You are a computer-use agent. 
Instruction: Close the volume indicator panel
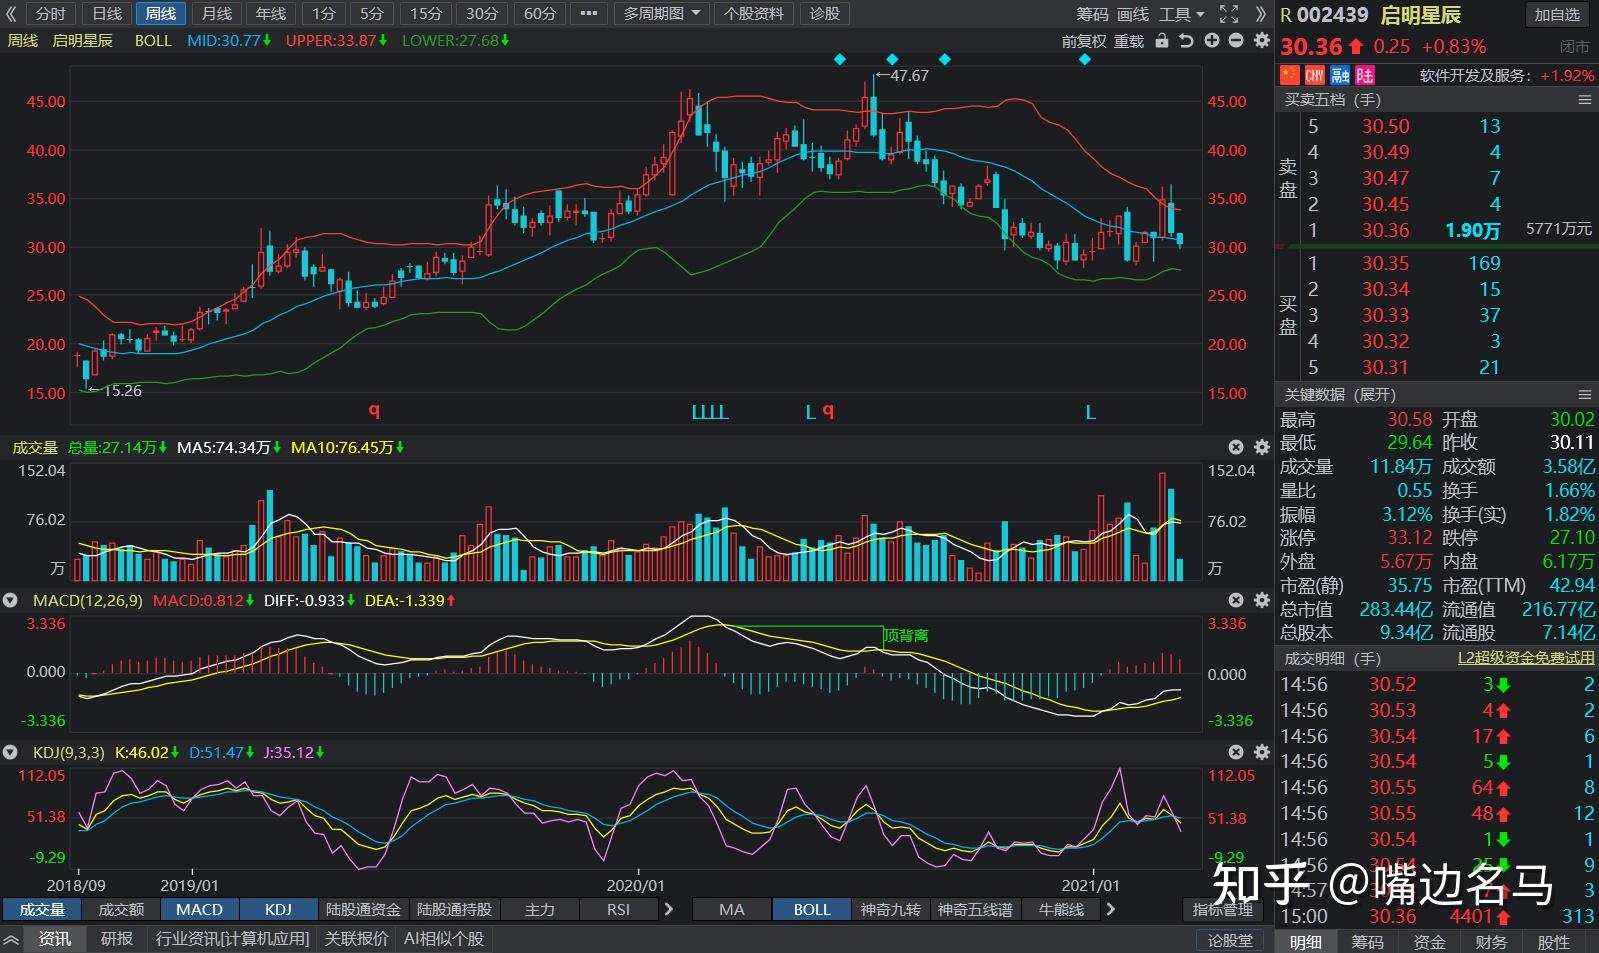[1236, 447]
